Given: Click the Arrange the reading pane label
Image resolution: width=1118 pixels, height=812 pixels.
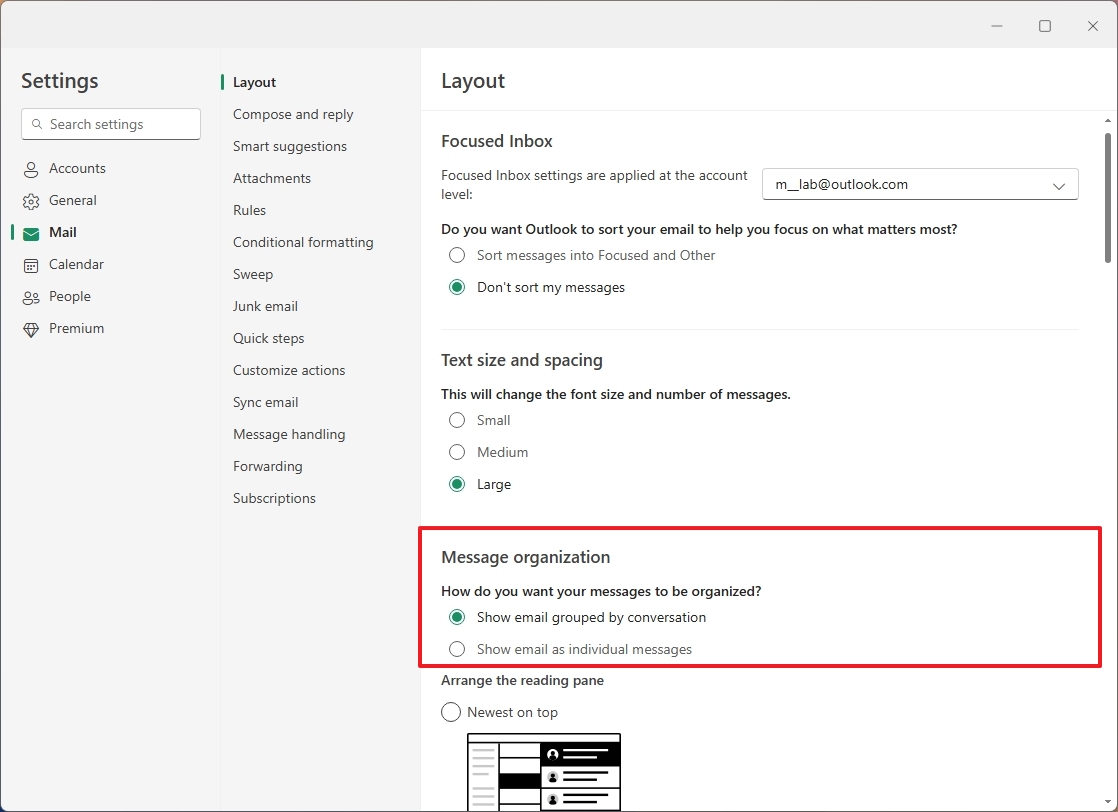Looking at the screenshot, I should tap(523, 681).
